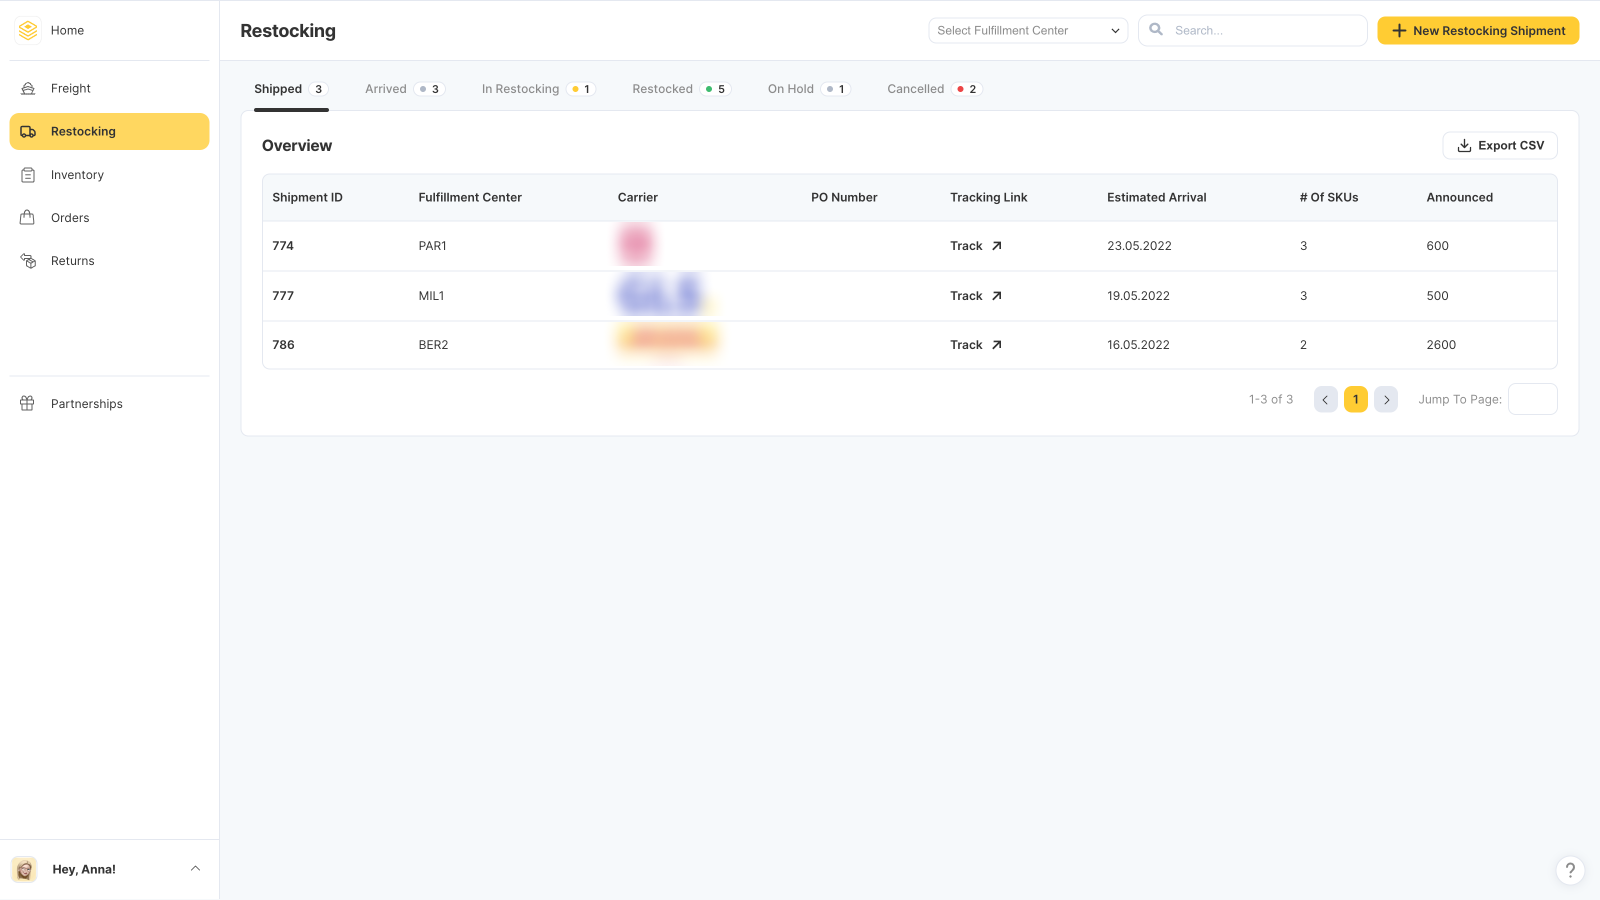Go to Home via the layers logo icon
Viewport: 1600px width, 900px height.
pos(27,30)
